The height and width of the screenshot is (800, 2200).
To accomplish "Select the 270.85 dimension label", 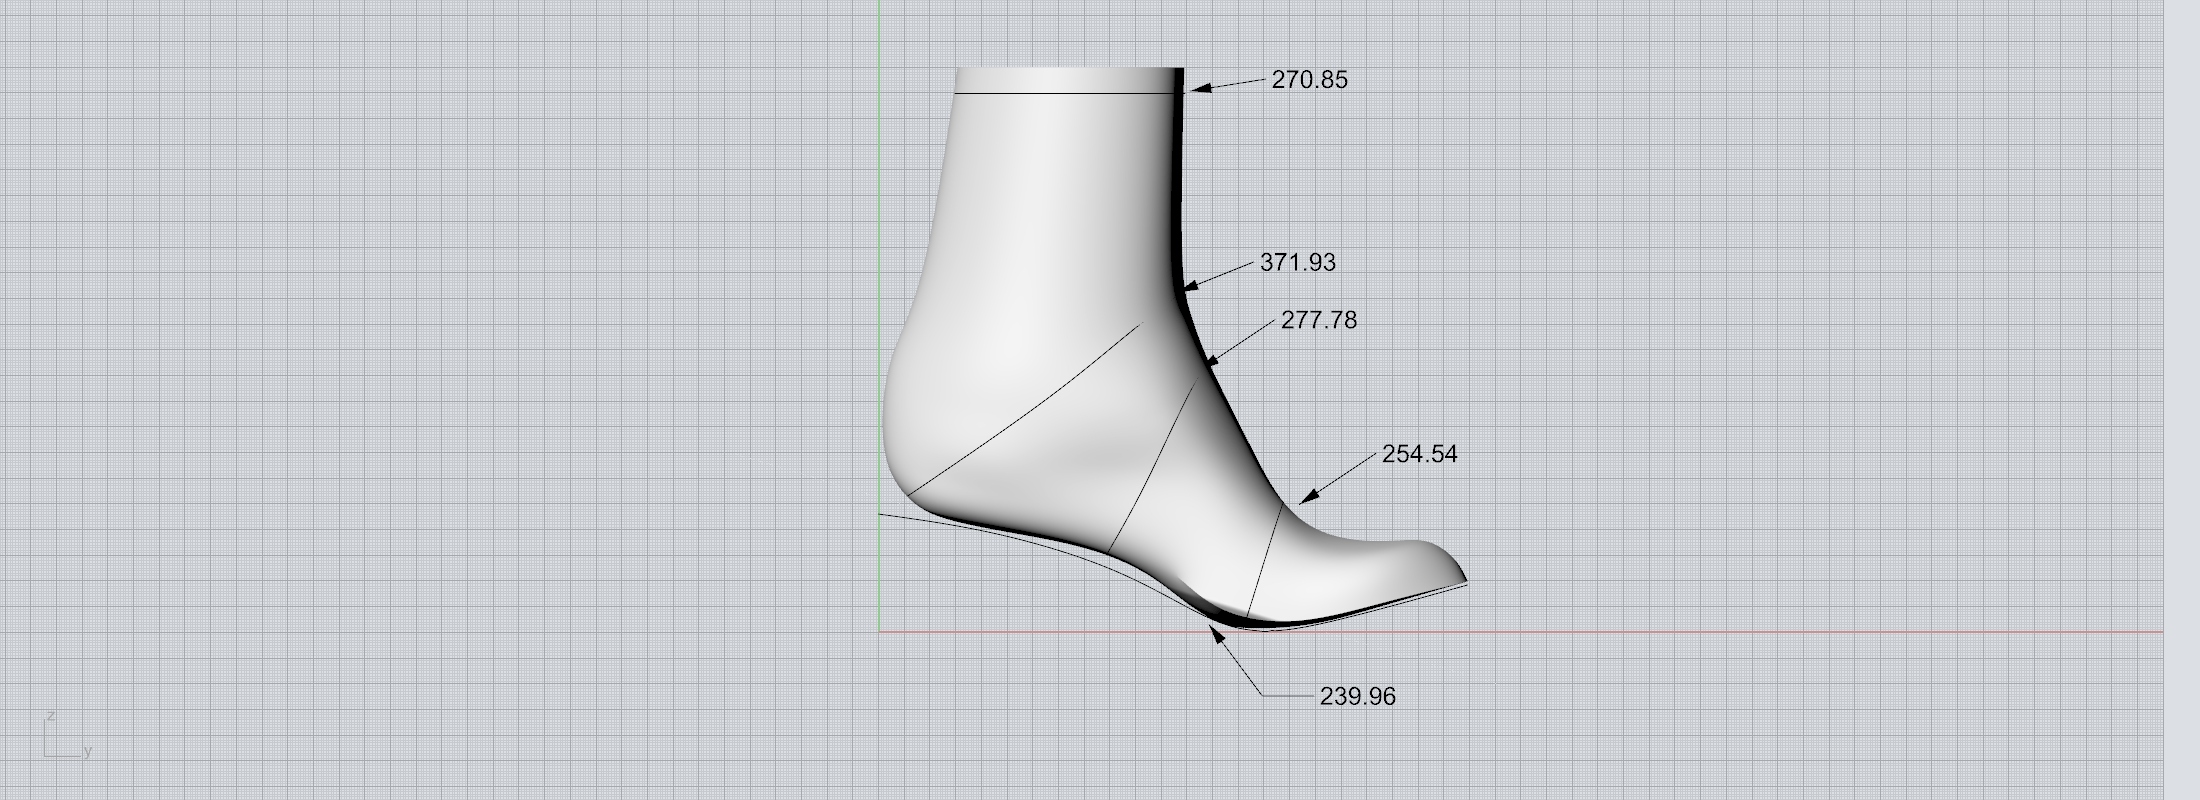I will (1309, 80).
